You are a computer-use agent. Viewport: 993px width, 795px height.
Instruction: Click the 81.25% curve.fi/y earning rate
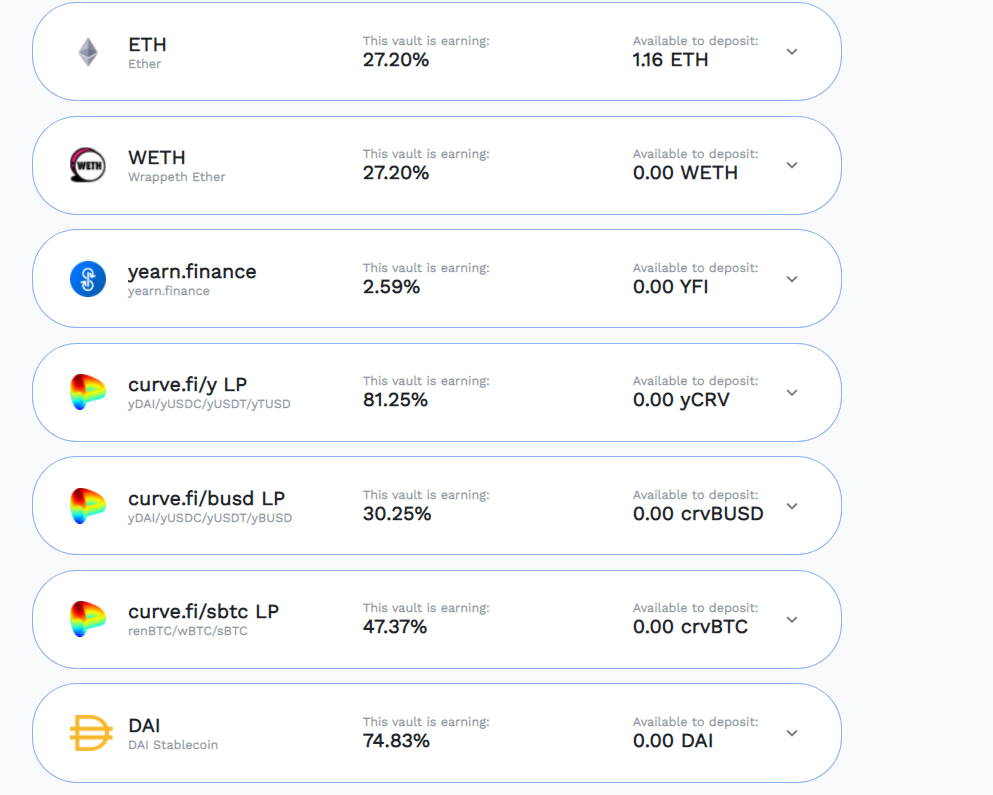(x=395, y=400)
